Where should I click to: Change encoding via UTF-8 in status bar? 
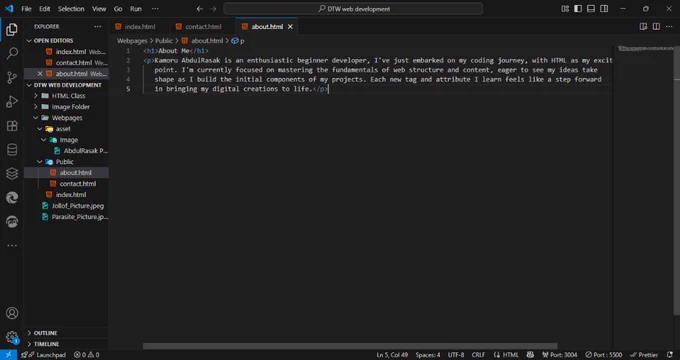pos(456,355)
